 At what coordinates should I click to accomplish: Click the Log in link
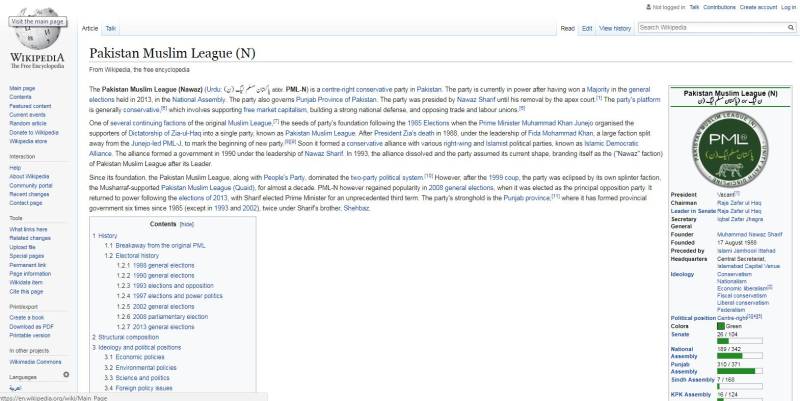click(x=788, y=7)
